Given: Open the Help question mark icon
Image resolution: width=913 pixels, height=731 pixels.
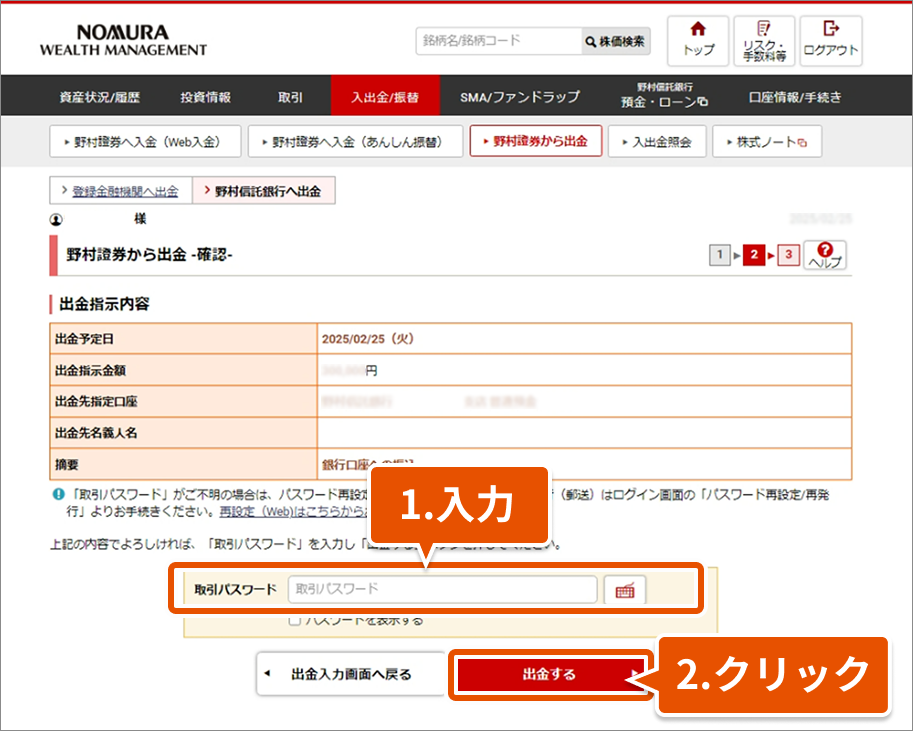Looking at the screenshot, I should click(x=825, y=255).
